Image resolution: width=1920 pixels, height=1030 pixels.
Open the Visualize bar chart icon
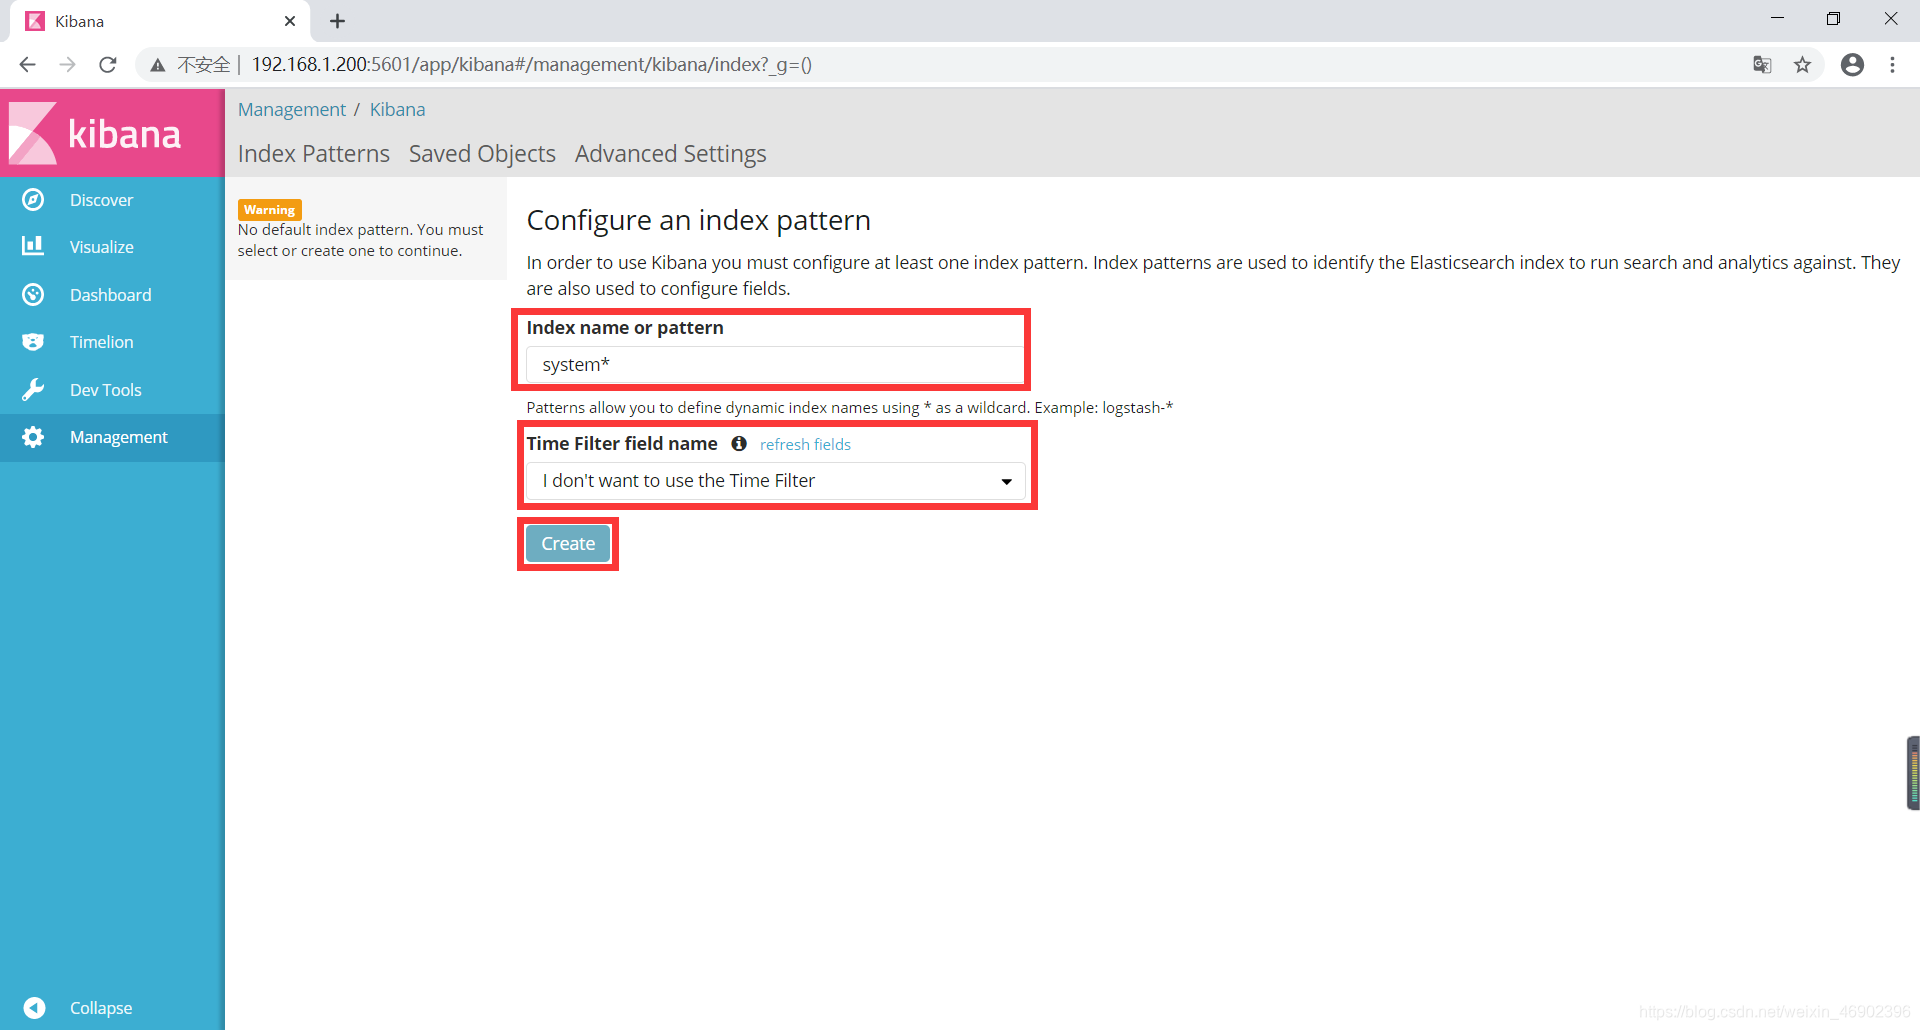coord(33,246)
